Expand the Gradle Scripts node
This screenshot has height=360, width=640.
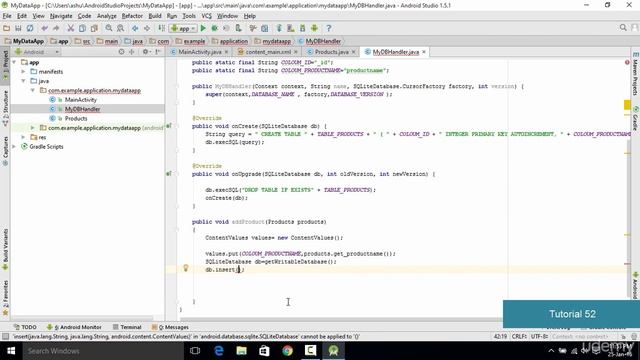14,147
